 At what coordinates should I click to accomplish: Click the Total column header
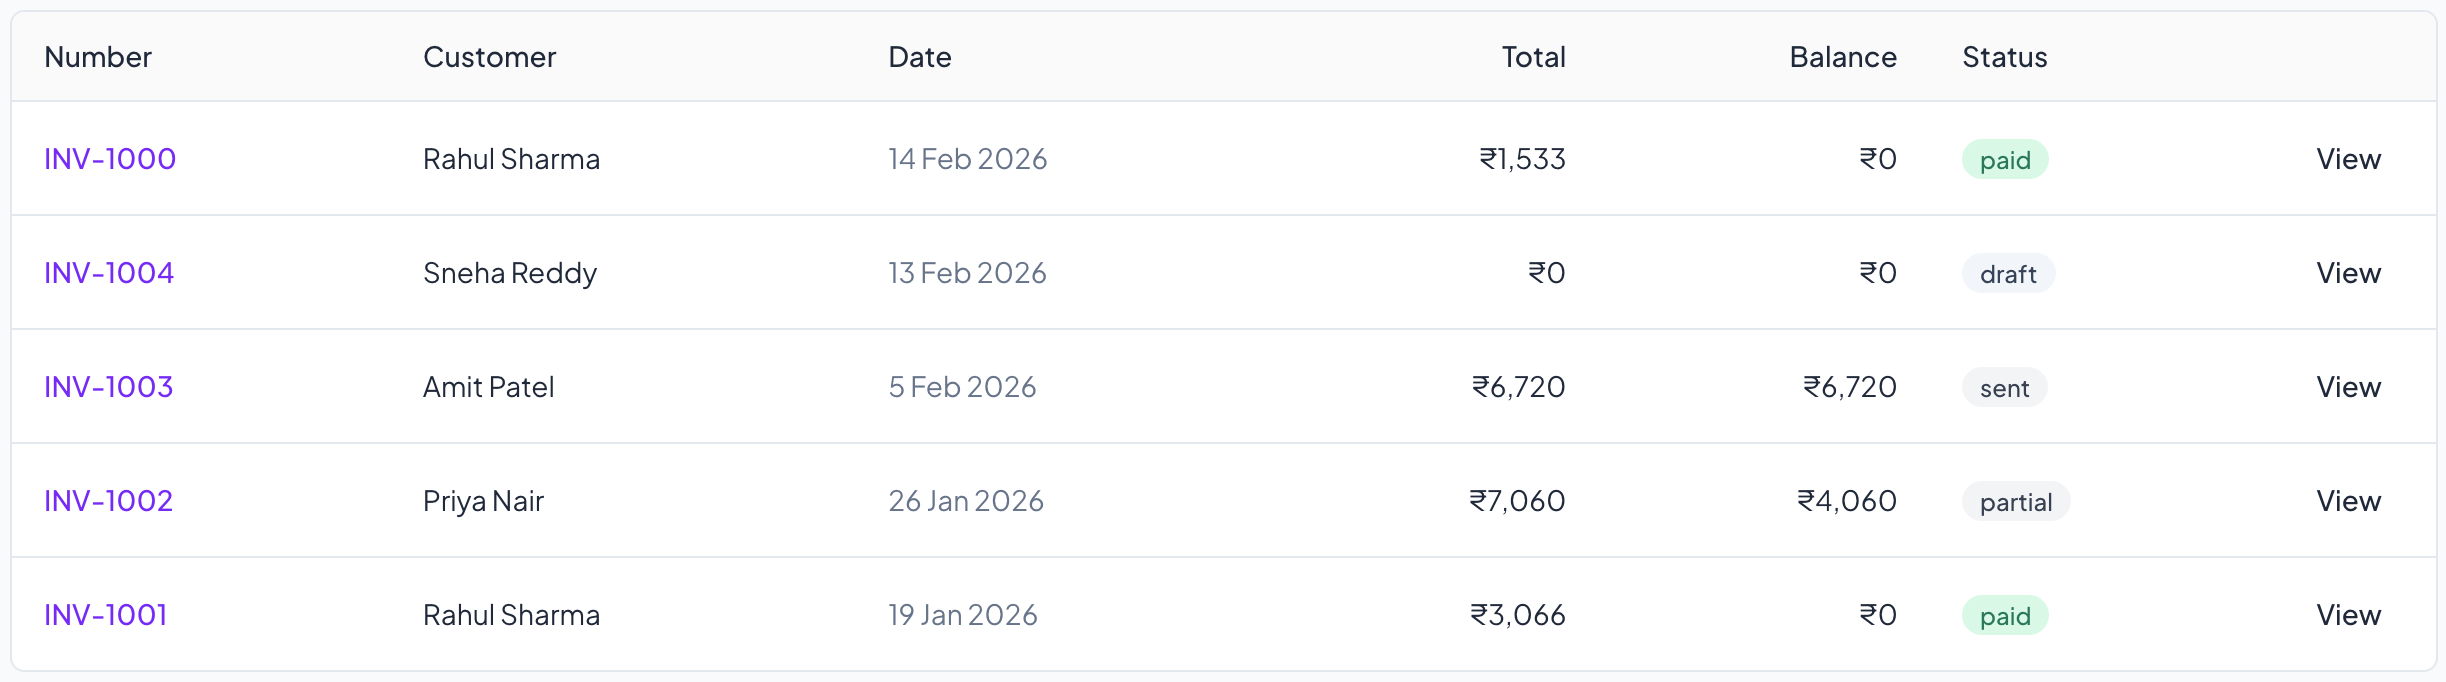pos(1533,57)
